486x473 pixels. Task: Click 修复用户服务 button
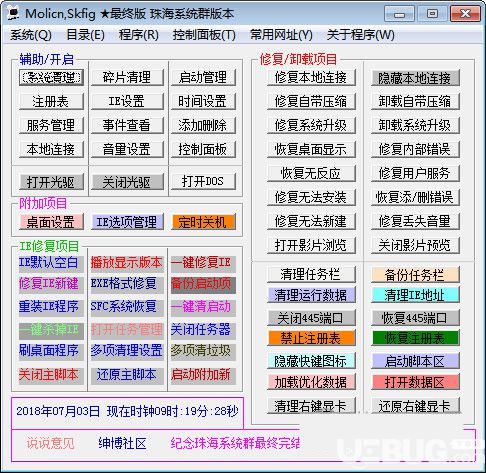pyautogui.click(x=415, y=173)
